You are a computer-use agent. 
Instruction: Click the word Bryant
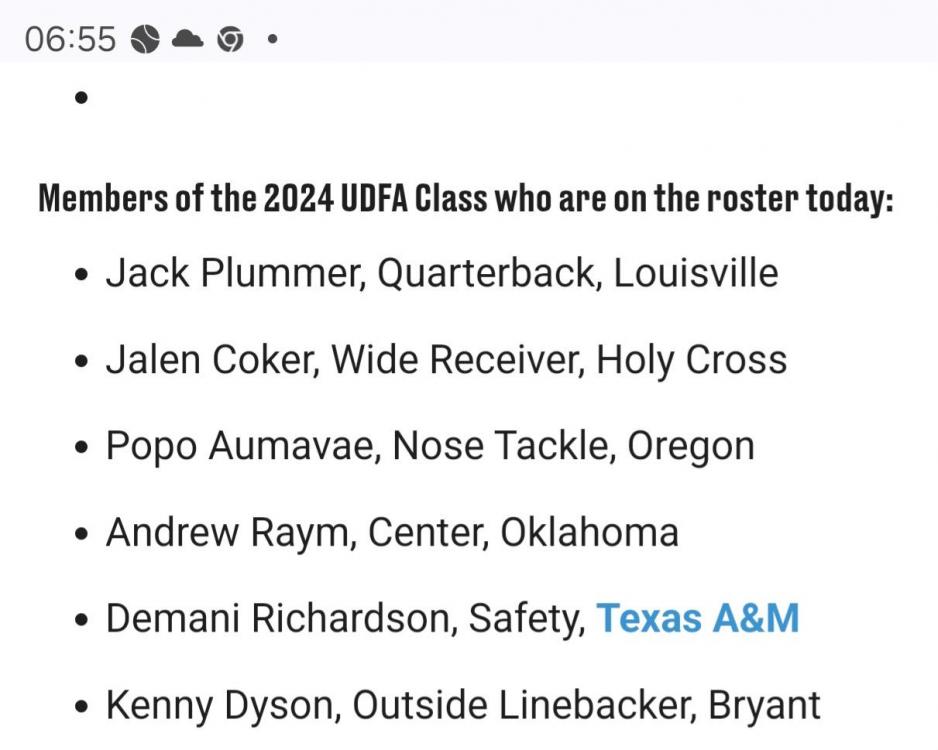click(x=764, y=705)
